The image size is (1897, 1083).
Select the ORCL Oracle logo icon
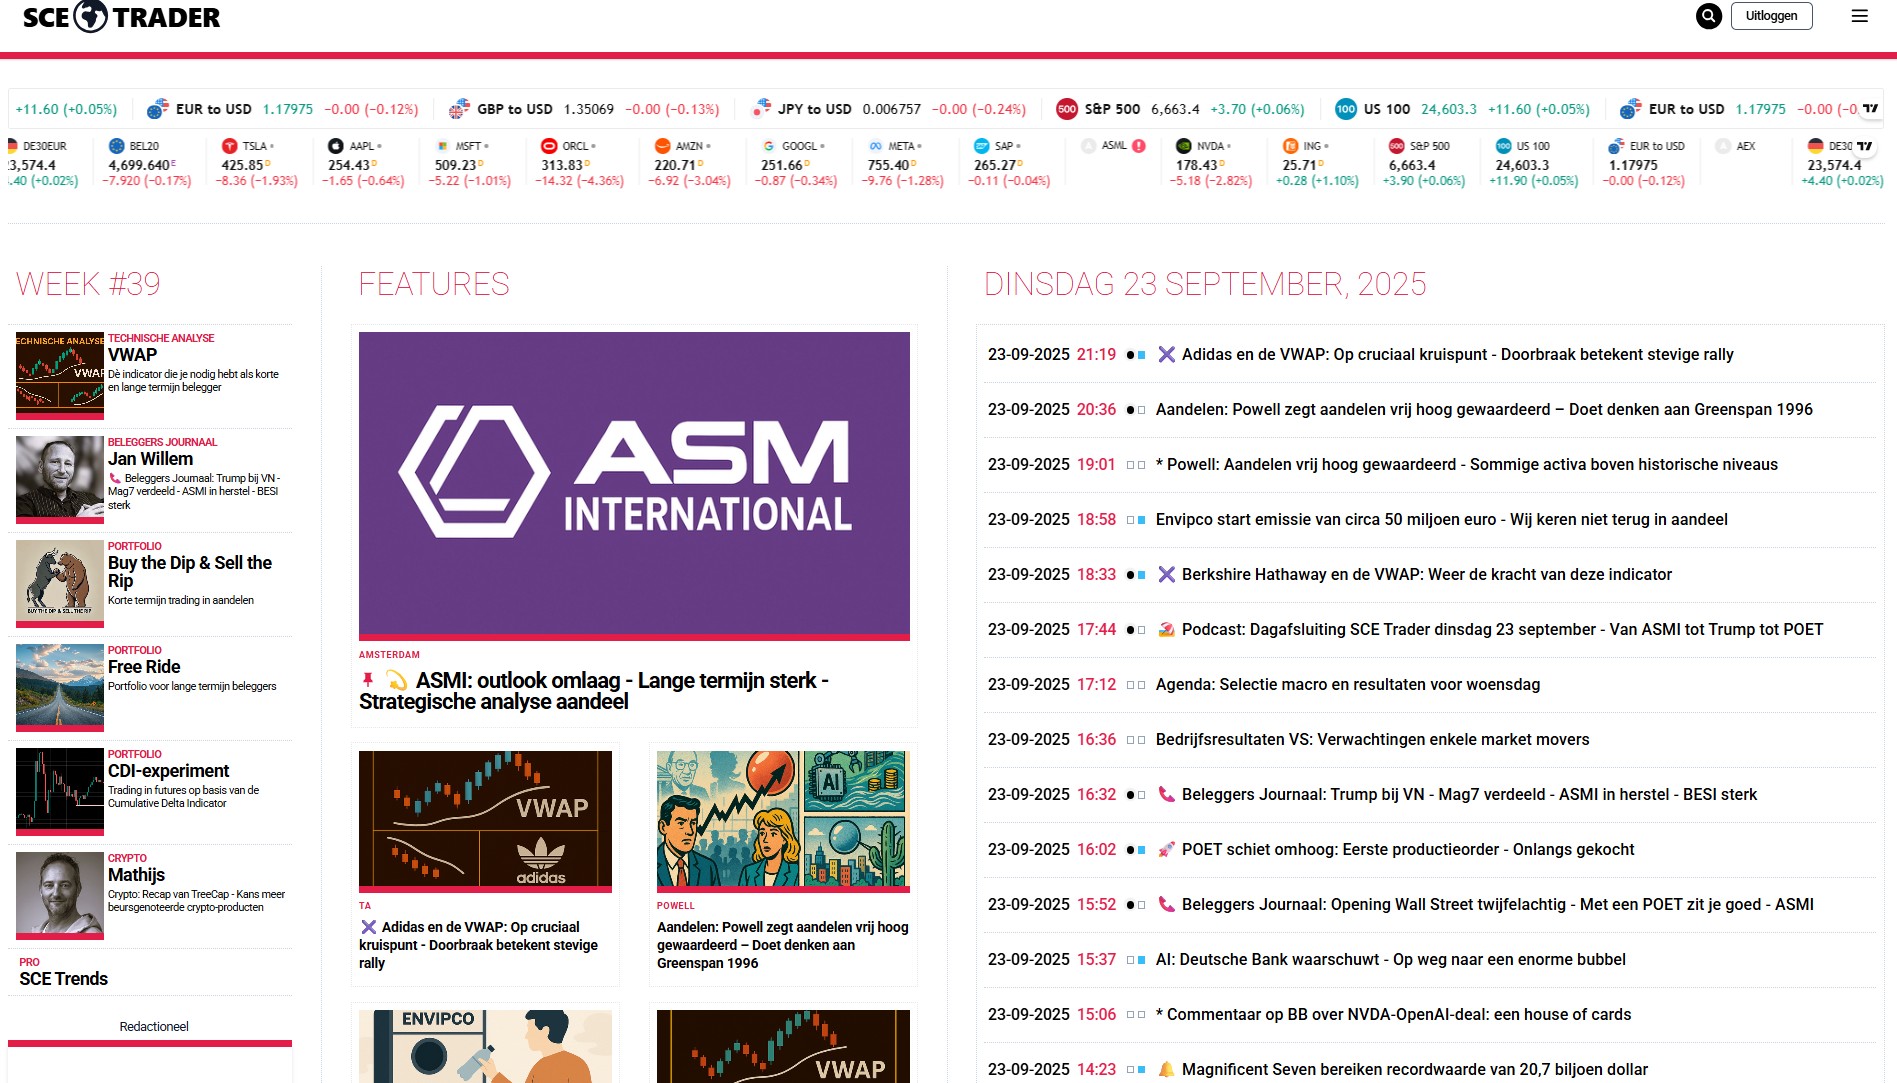[549, 146]
